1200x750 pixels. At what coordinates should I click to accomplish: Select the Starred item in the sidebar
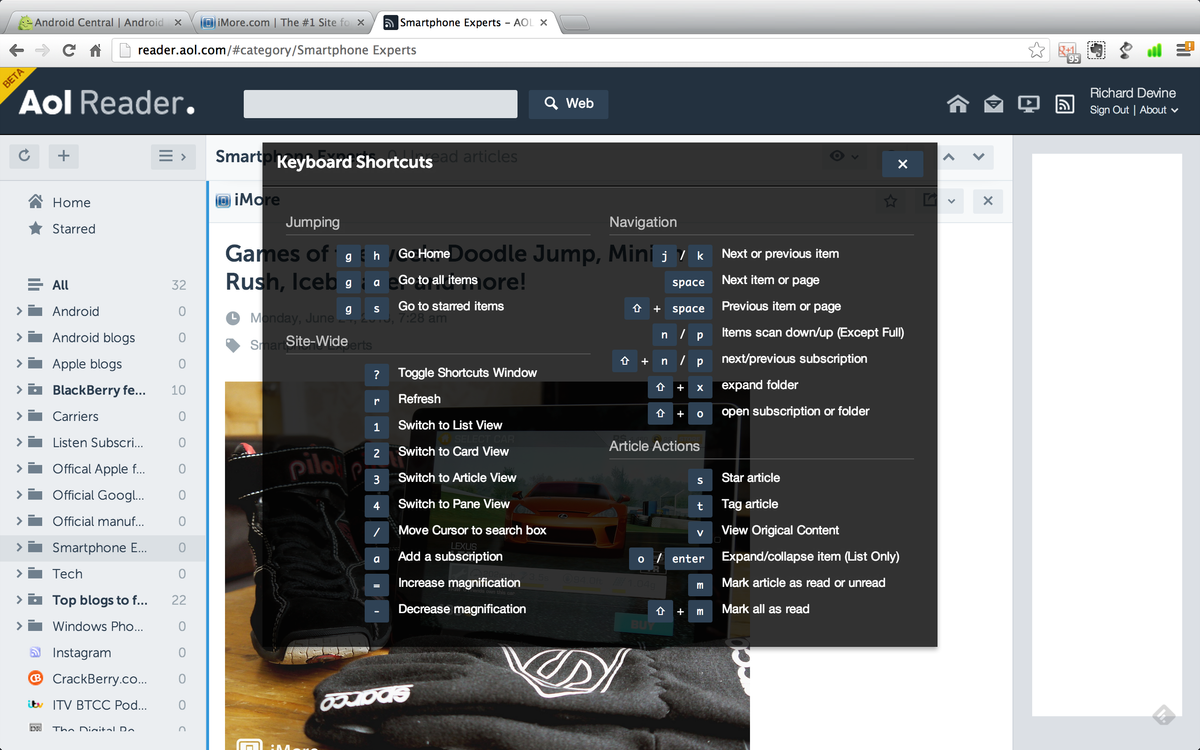(x=71, y=228)
